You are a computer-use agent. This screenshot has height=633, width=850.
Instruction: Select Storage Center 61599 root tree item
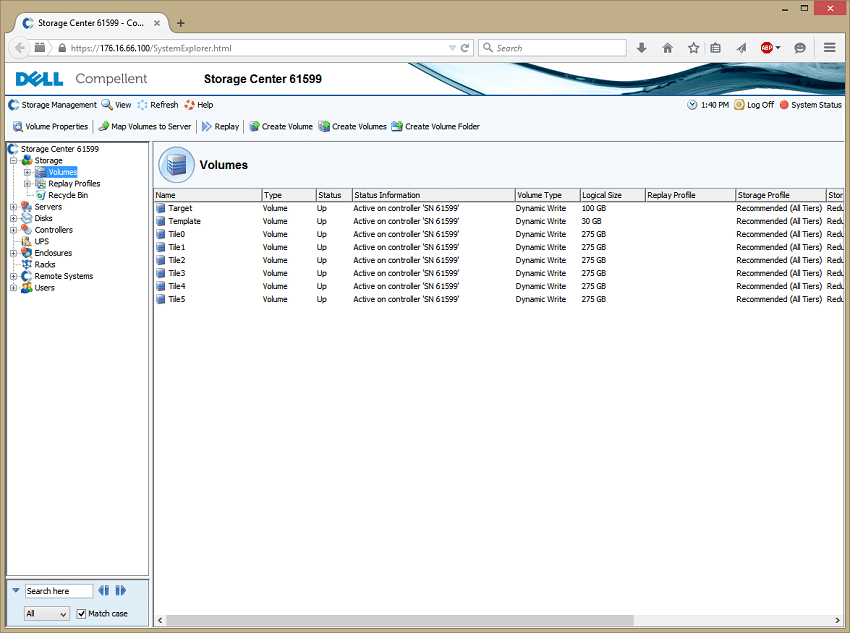coord(60,149)
